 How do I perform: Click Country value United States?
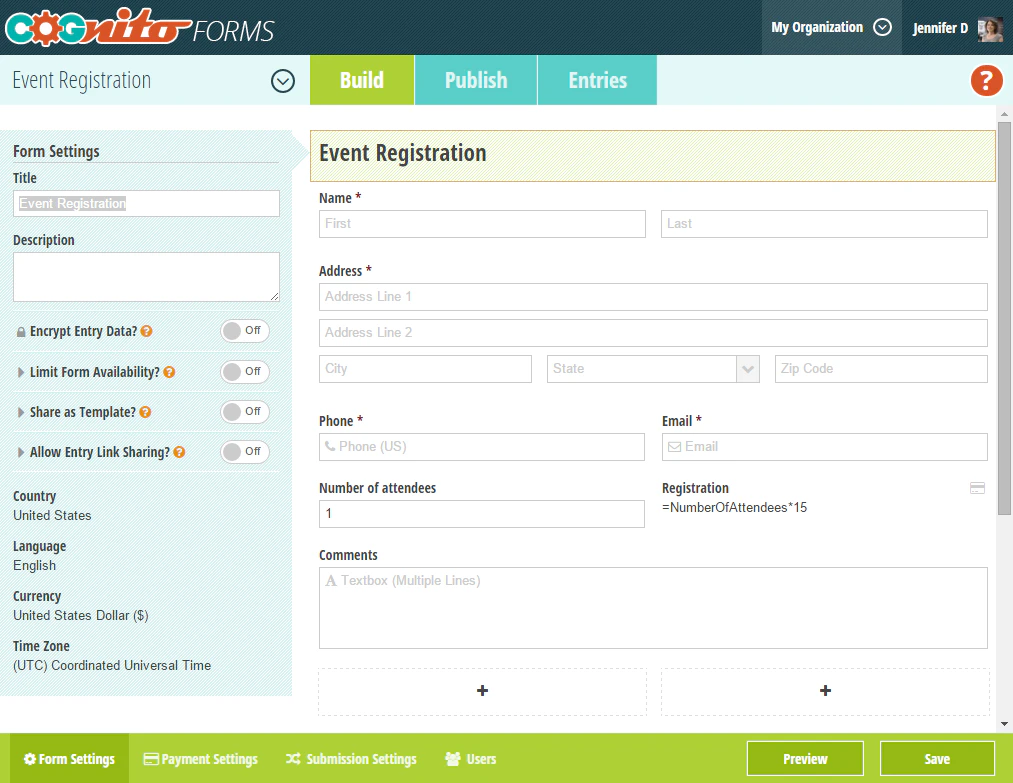click(x=52, y=516)
